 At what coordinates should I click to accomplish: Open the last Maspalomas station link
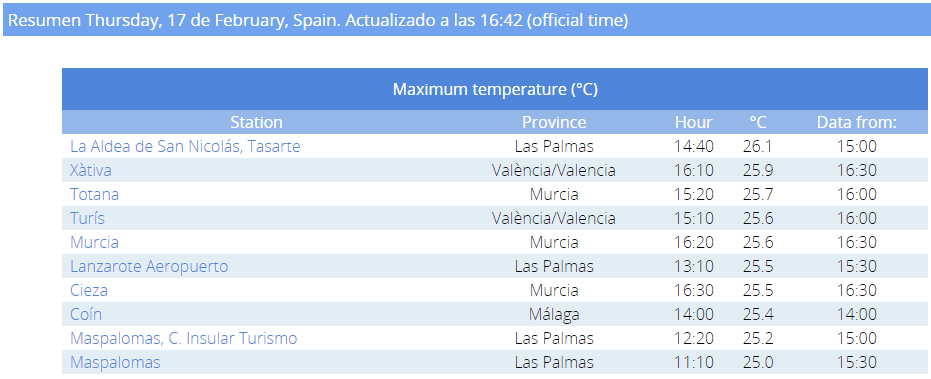pos(115,362)
